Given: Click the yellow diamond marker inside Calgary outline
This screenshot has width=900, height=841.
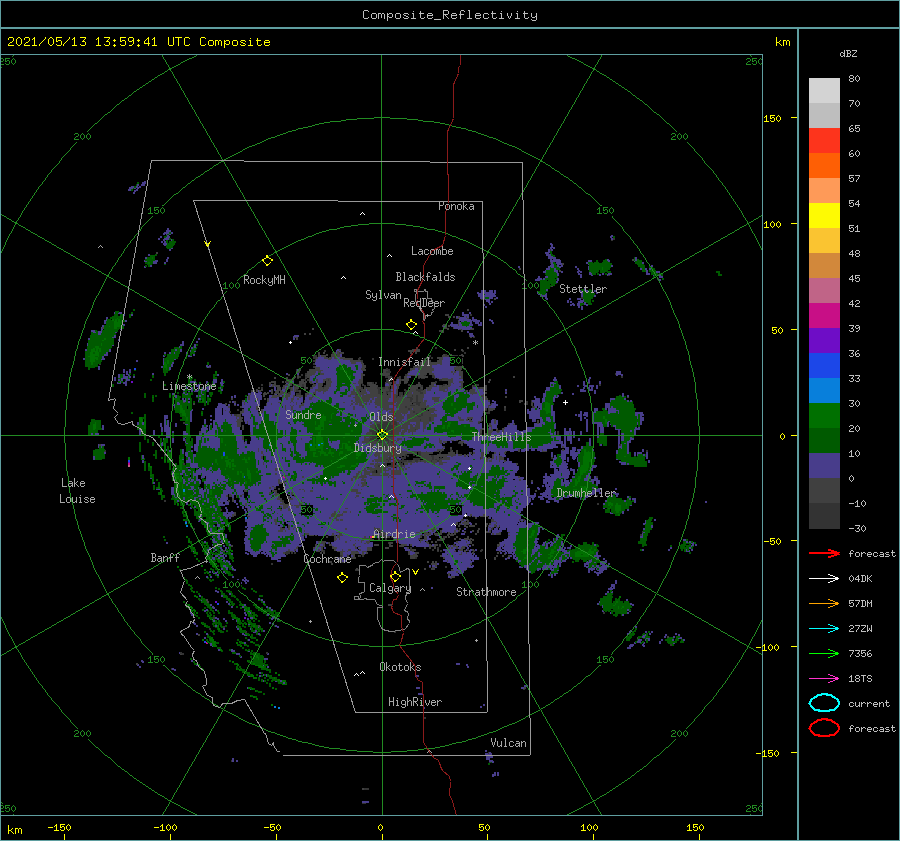Looking at the screenshot, I should pyautogui.click(x=395, y=576).
